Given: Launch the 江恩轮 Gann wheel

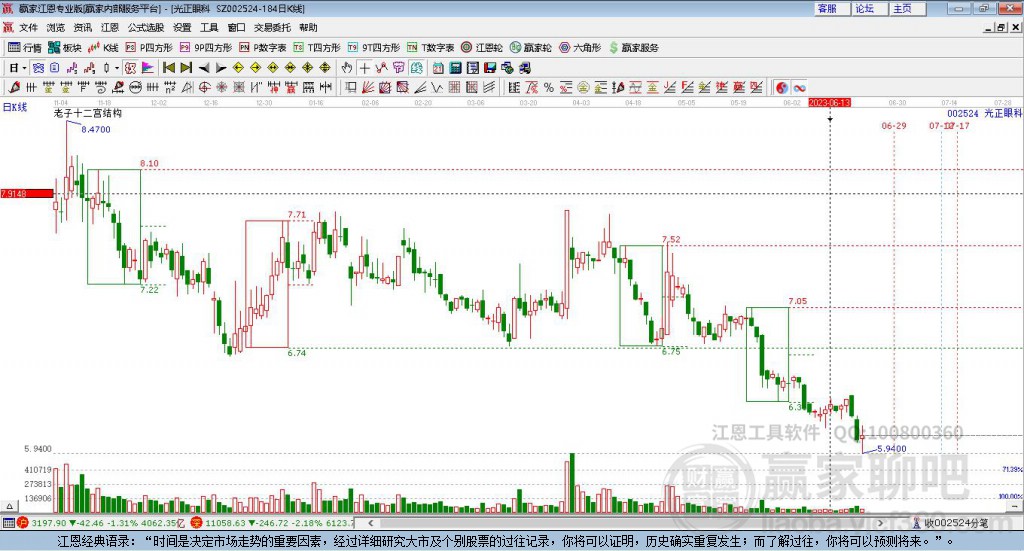Looking at the screenshot, I should (x=482, y=48).
